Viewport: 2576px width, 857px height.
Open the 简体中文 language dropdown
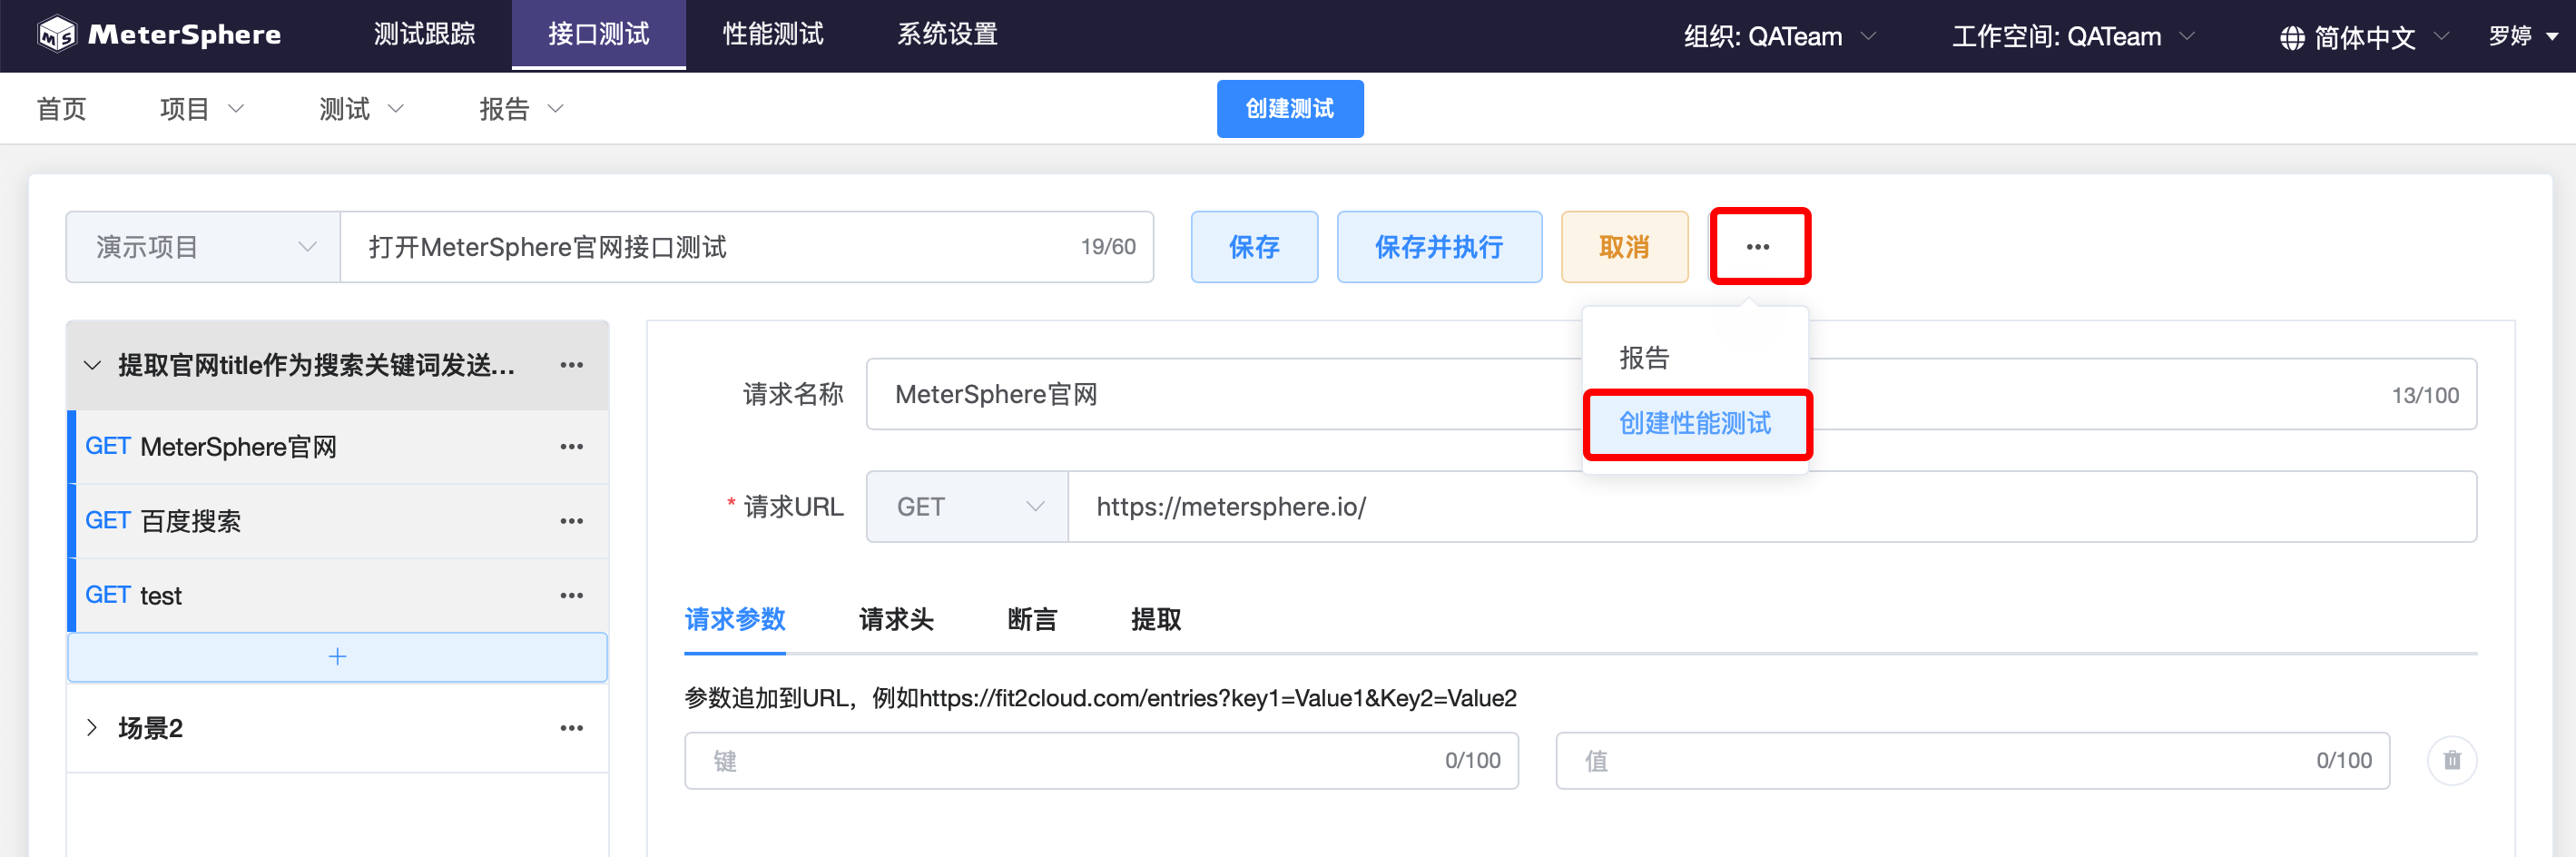[x=2364, y=38]
